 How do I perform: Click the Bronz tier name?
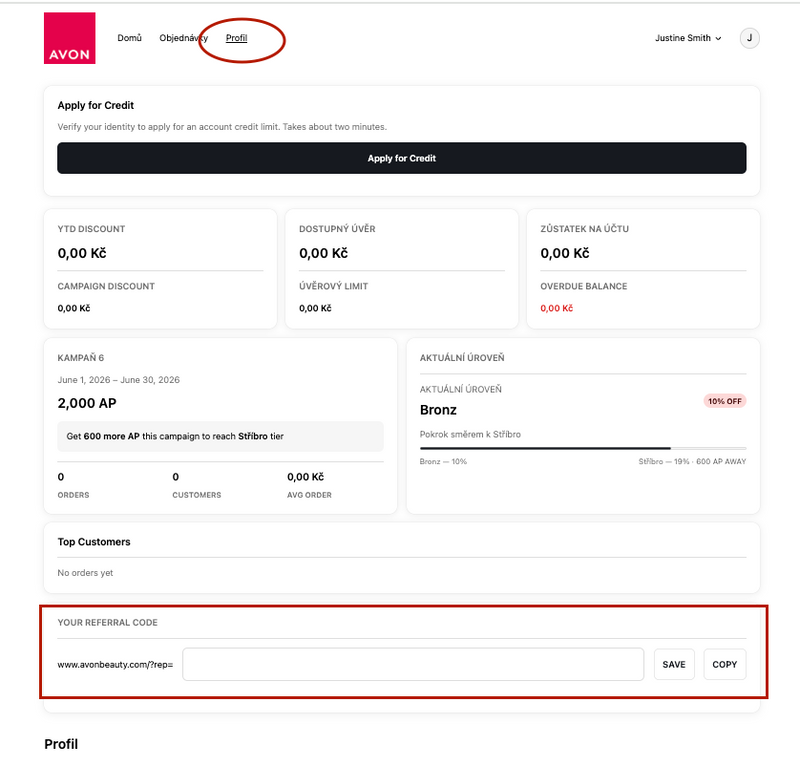[x=438, y=410]
